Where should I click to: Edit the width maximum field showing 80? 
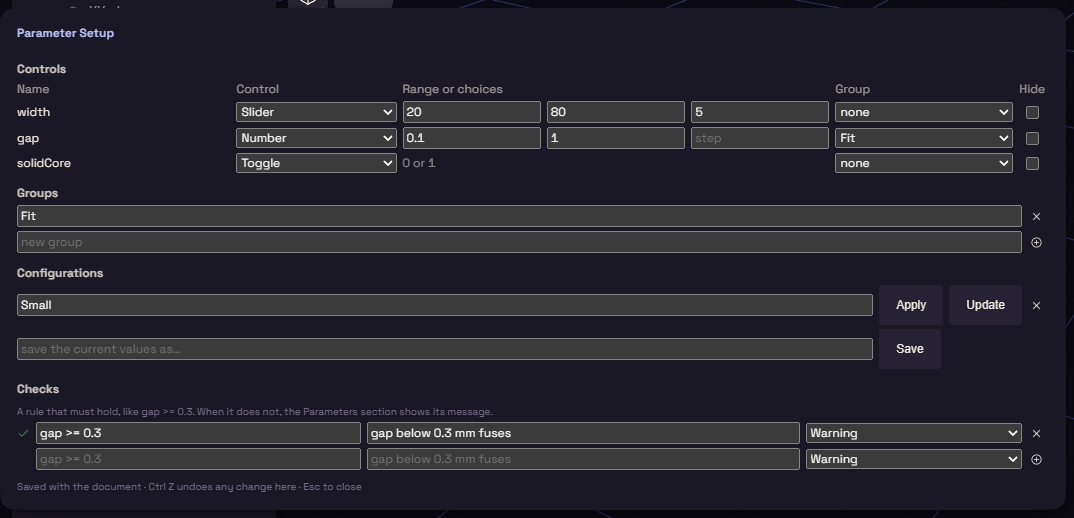coord(615,112)
